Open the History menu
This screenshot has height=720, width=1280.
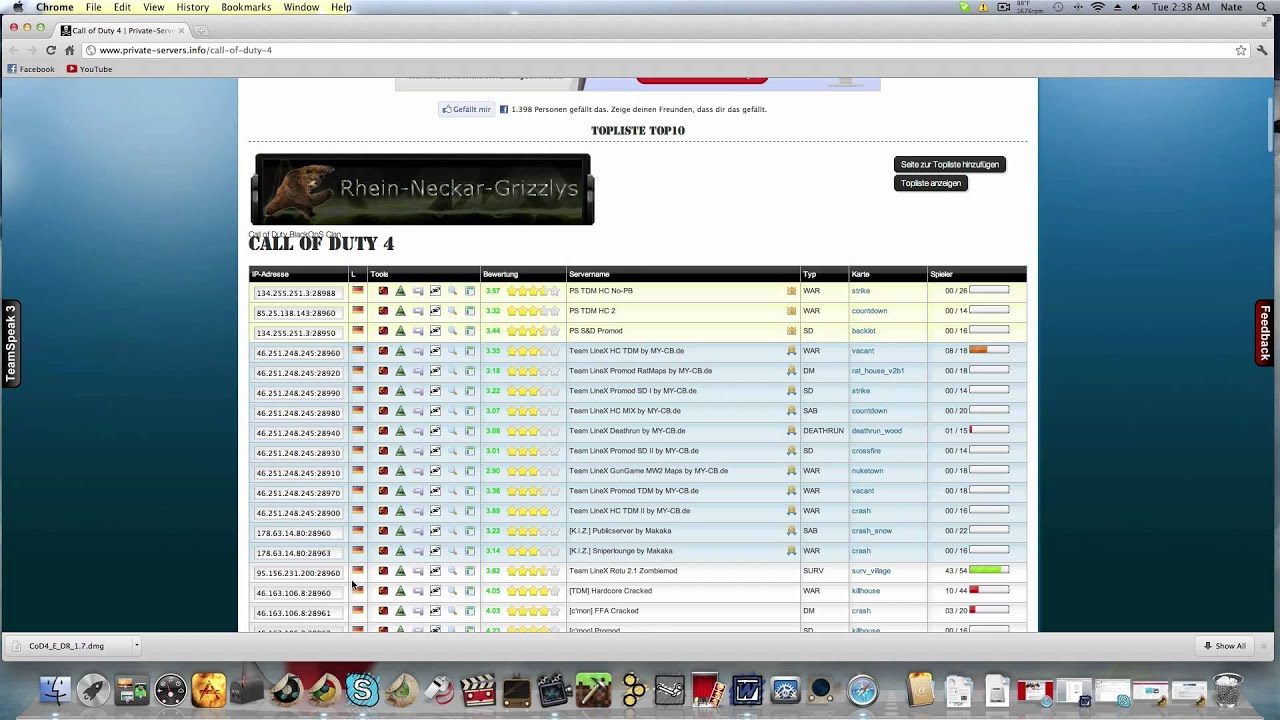tap(192, 7)
